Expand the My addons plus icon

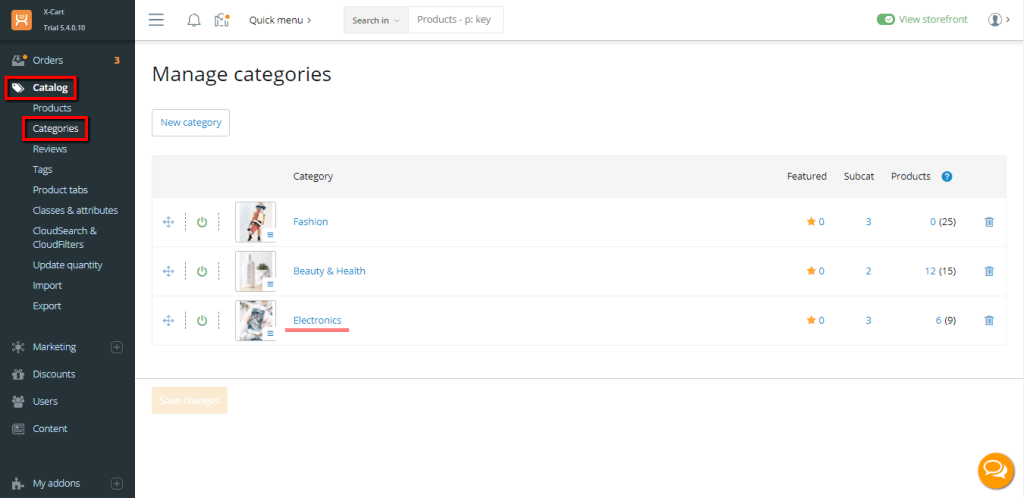(x=117, y=484)
